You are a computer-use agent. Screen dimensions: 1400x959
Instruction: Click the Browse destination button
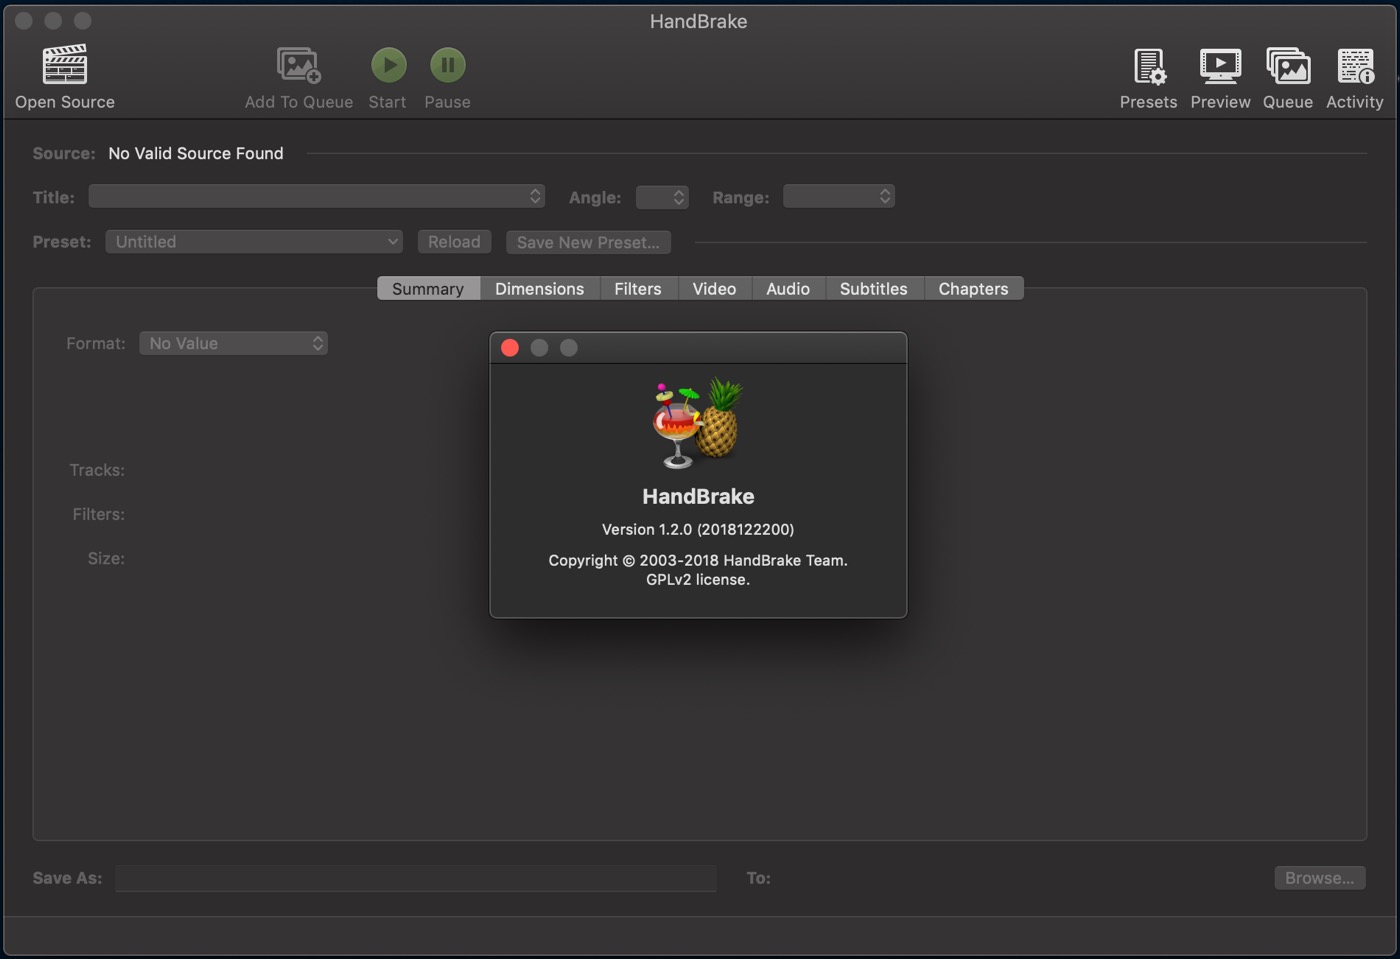pyautogui.click(x=1320, y=878)
